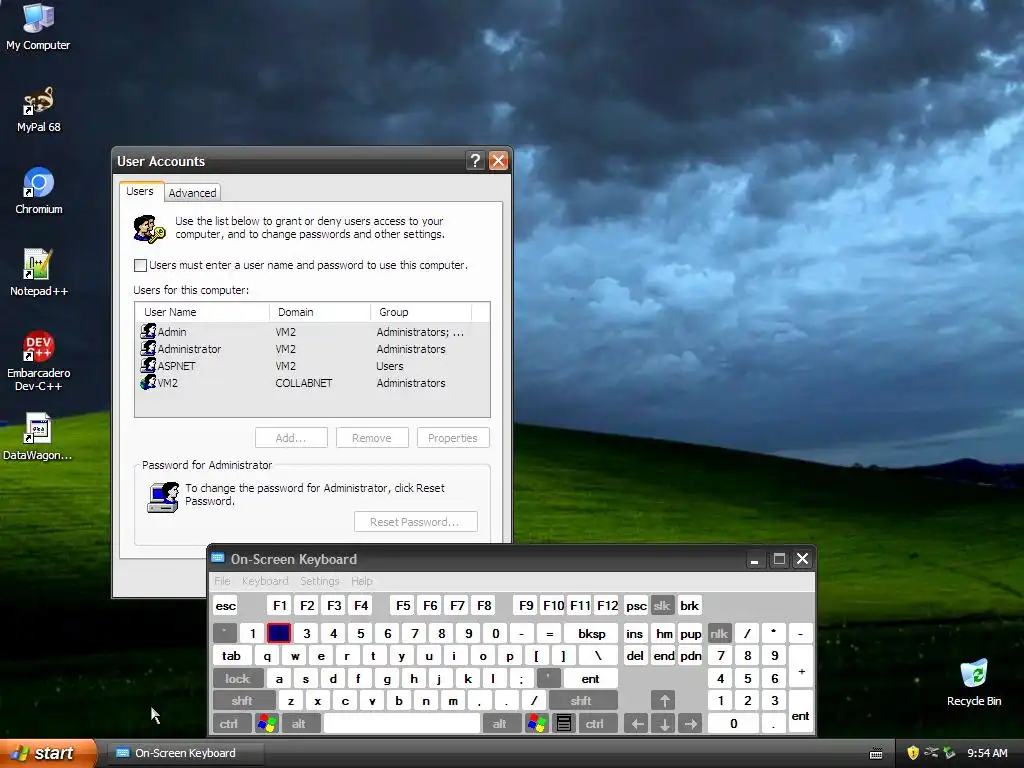
Task: Click the up arrow key
Action: click(x=664, y=701)
